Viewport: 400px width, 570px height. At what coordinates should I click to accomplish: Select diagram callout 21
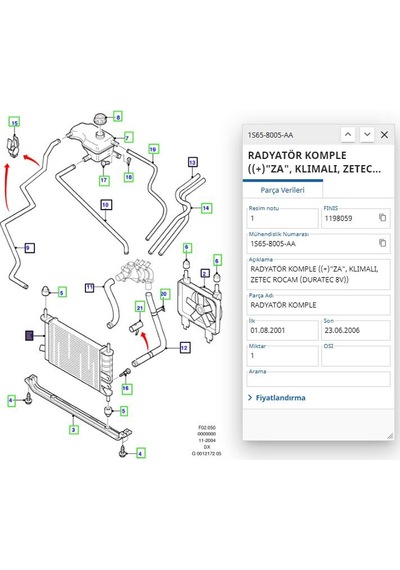(140, 307)
